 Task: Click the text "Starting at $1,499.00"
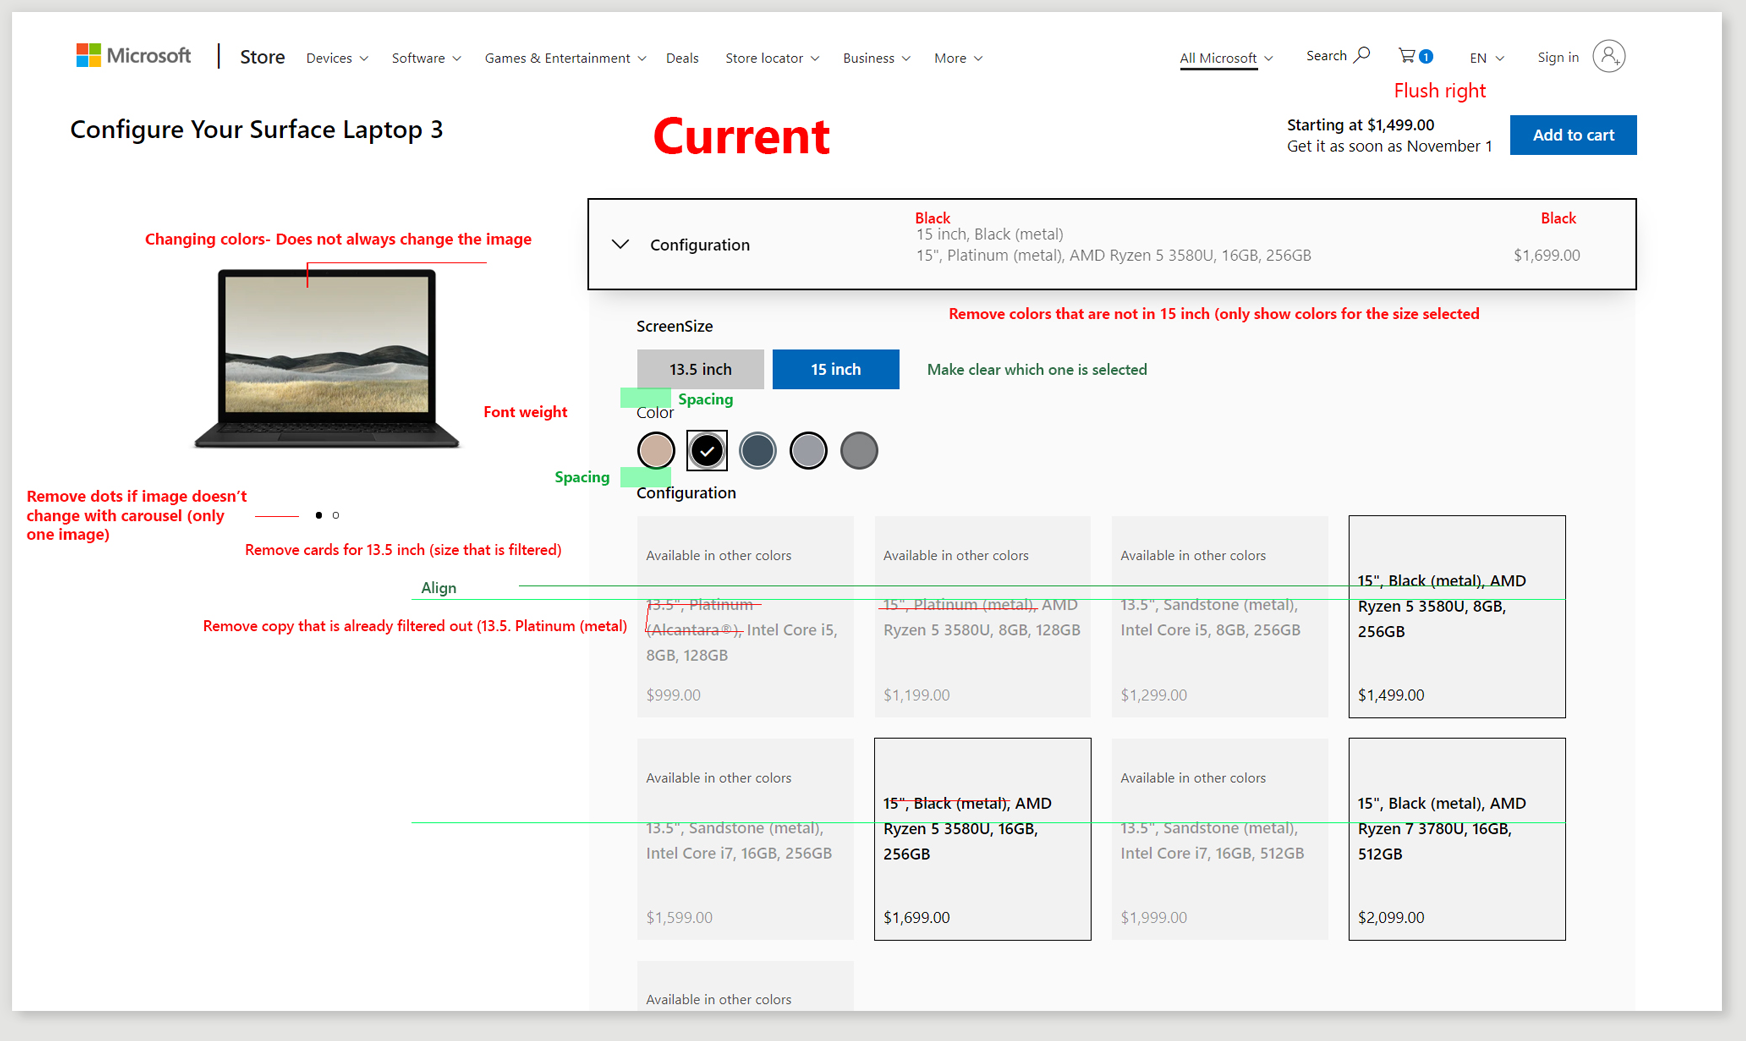1360,125
